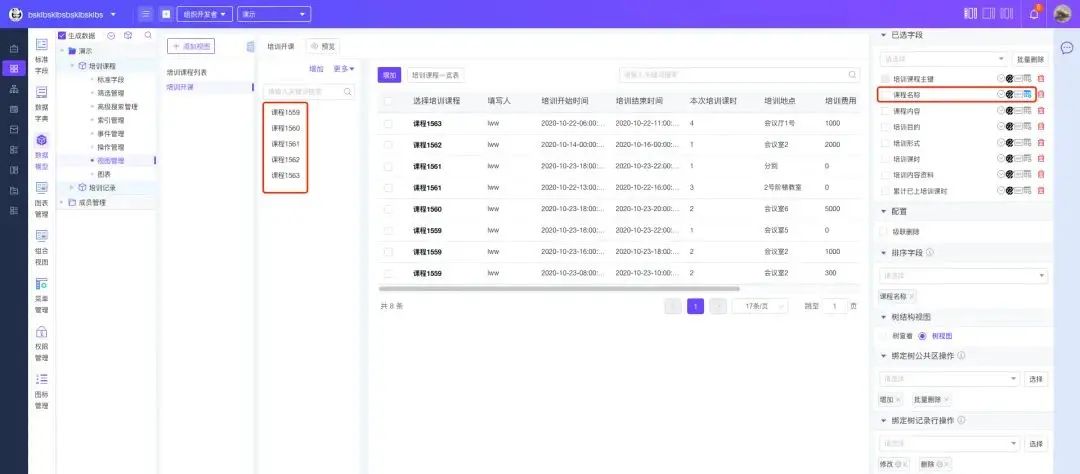Open the 已选字段 field select dropdown
The image size is (1080, 474).
pyautogui.click(x=944, y=59)
